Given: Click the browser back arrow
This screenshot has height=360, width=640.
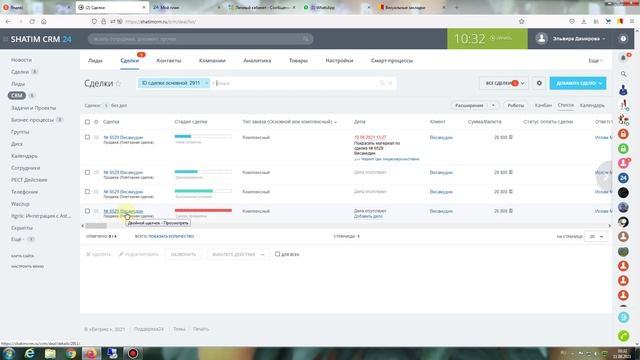Looking at the screenshot, I should pos(8,22).
